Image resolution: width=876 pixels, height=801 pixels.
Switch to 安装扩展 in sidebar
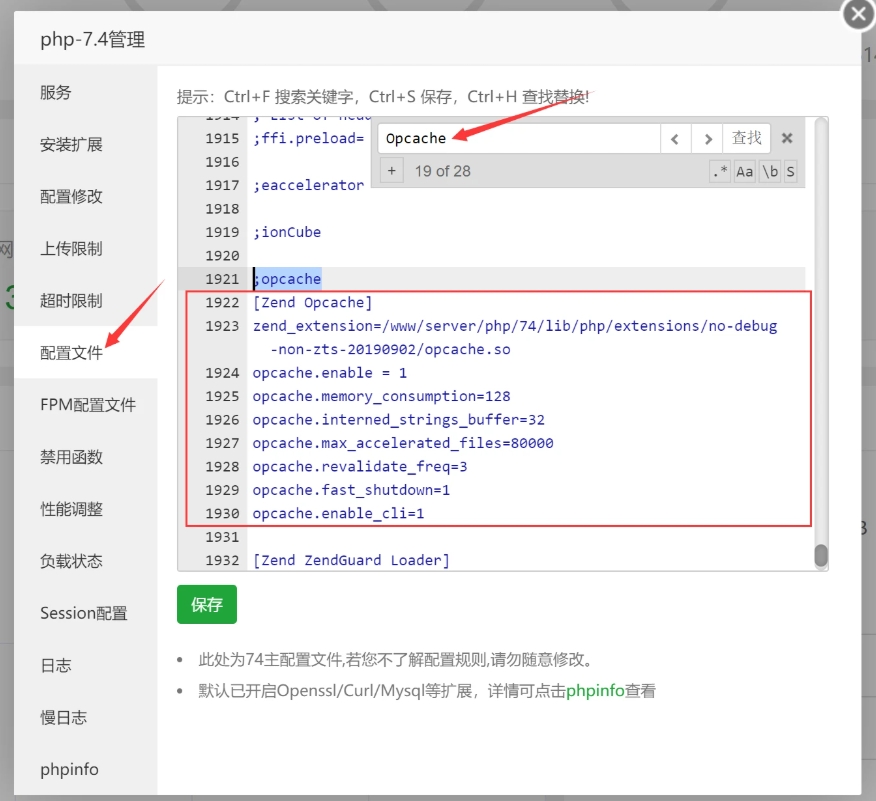pos(71,145)
